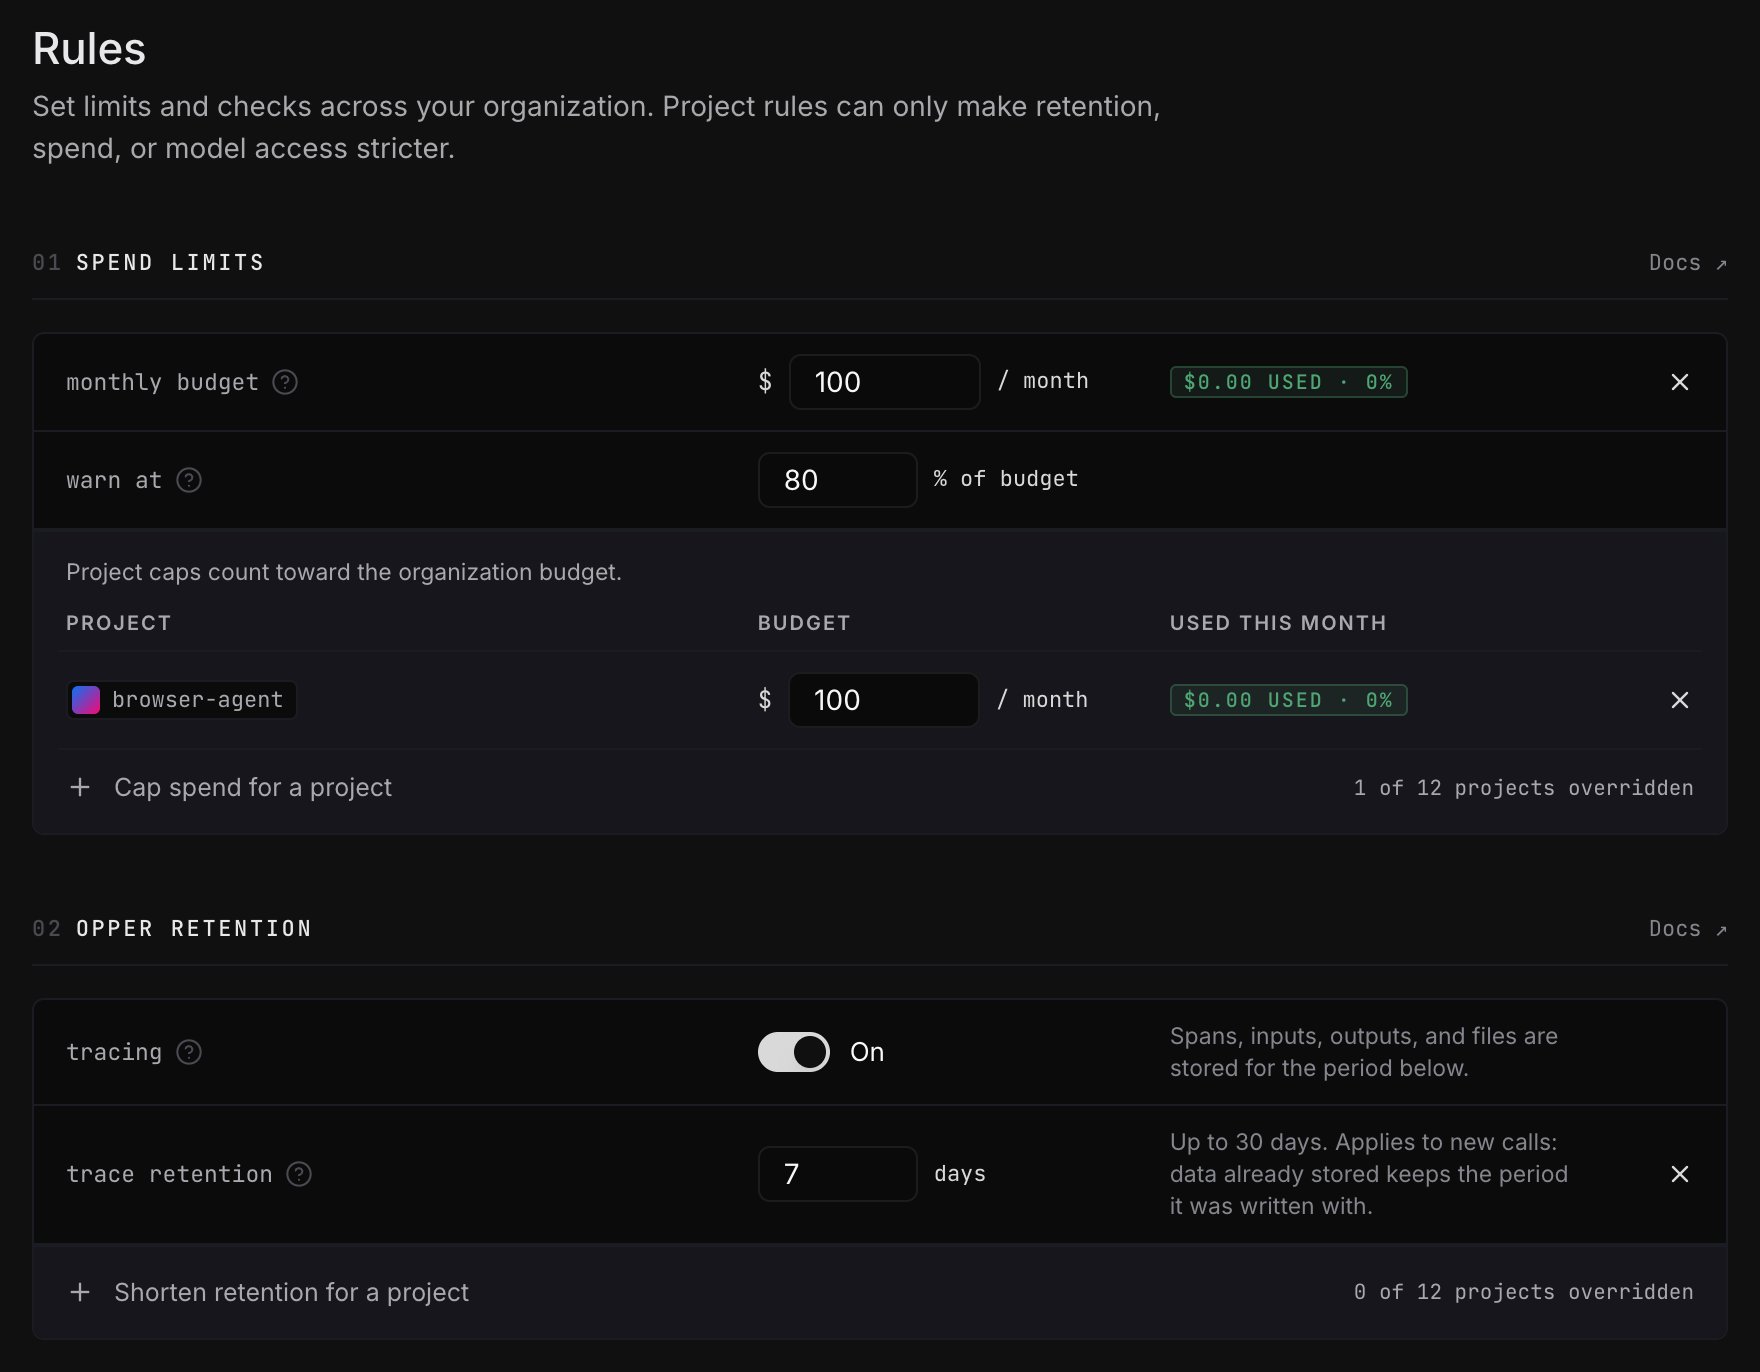
Task: Click the browser-agent project color icon
Action: (86, 700)
